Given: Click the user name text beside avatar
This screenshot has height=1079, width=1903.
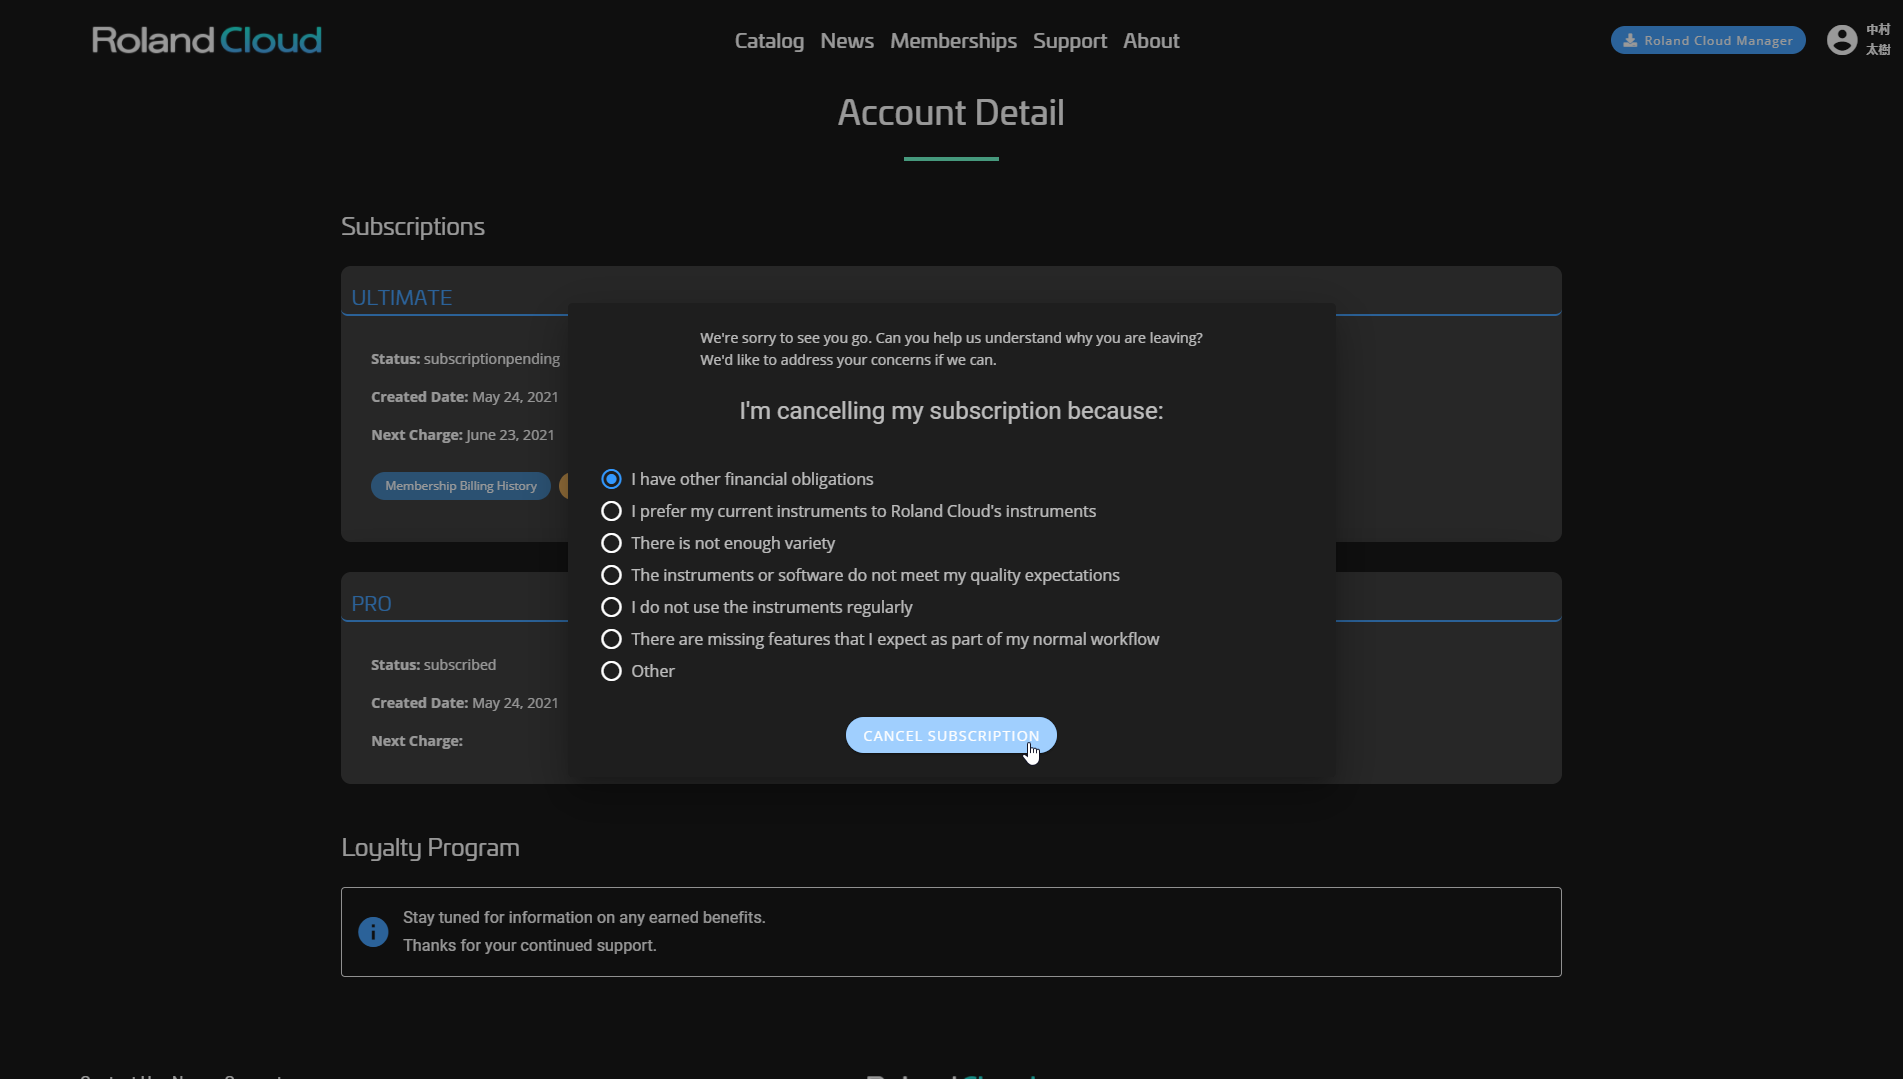Looking at the screenshot, I should click(1878, 40).
